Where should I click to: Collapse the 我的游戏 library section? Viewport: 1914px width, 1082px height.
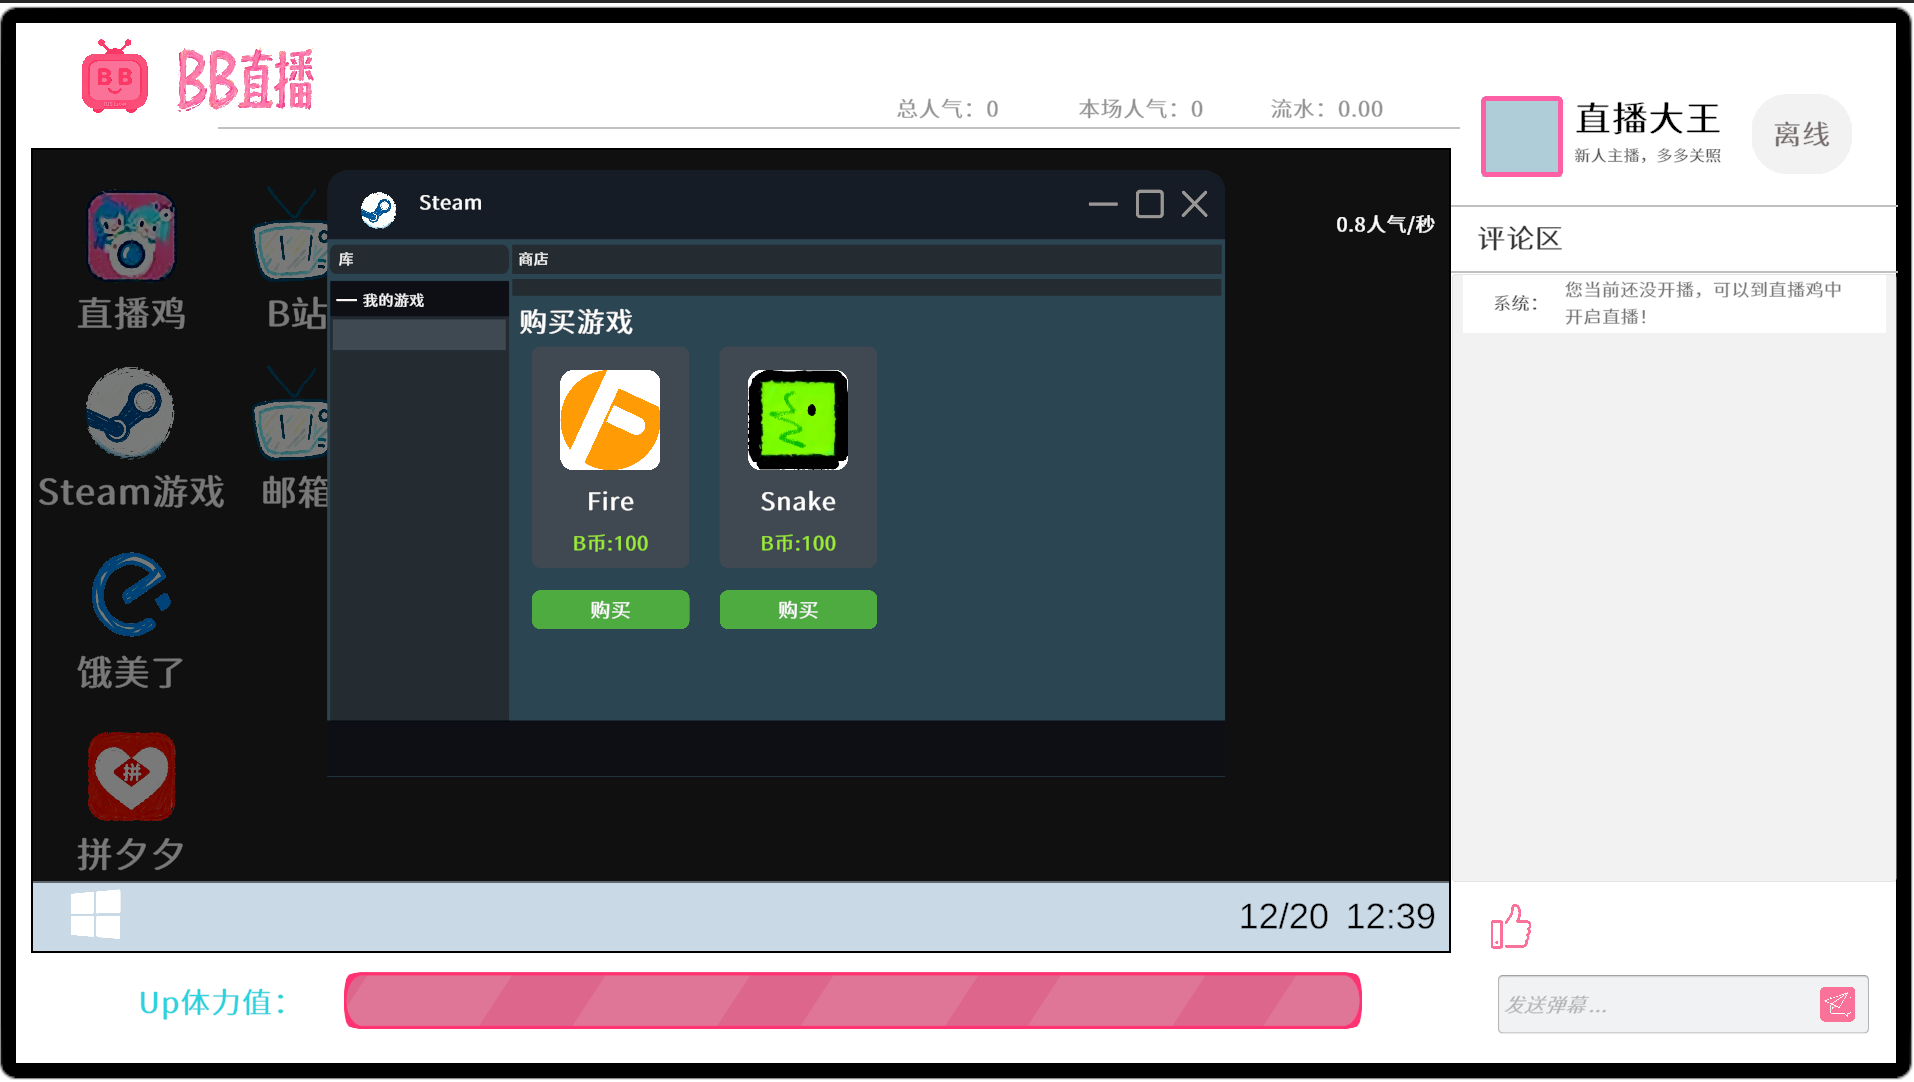click(x=347, y=300)
